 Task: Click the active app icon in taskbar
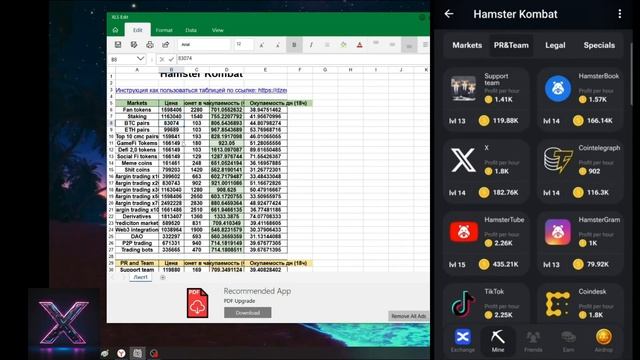point(138,353)
